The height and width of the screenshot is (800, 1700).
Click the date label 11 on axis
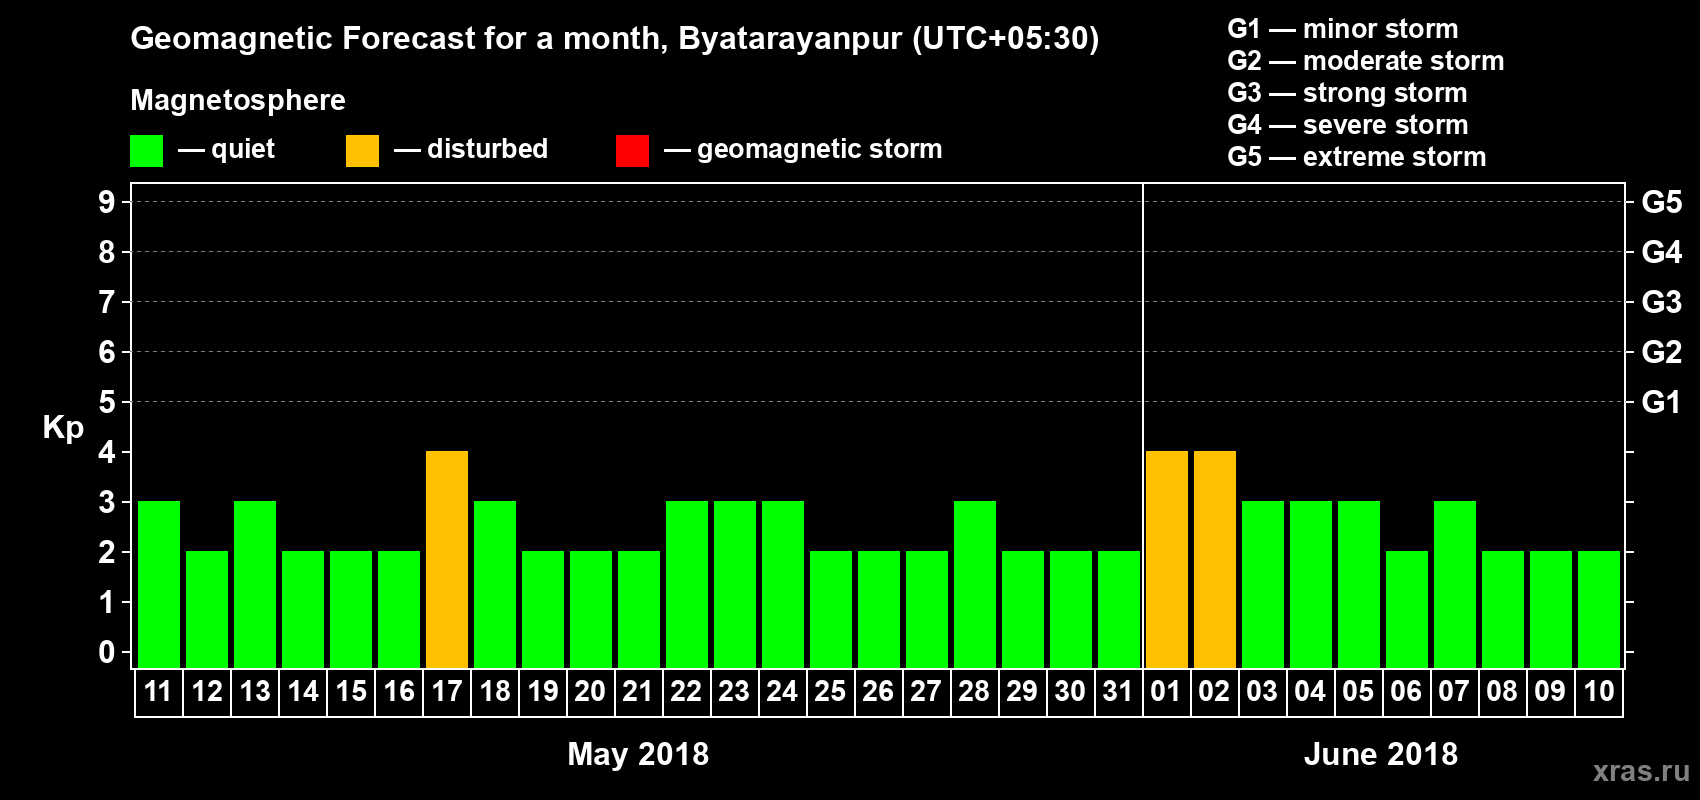[159, 691]
